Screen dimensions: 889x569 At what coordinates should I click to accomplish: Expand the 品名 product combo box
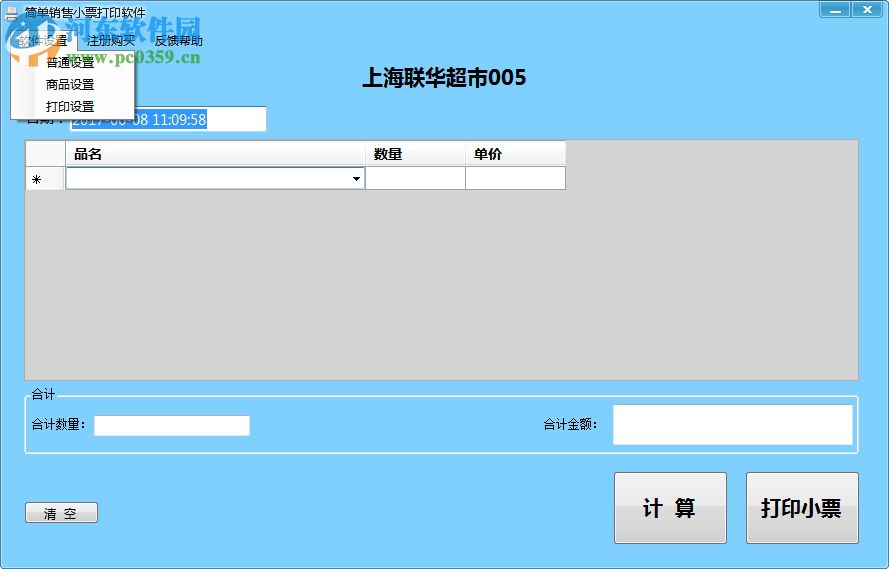click(356, 179)
